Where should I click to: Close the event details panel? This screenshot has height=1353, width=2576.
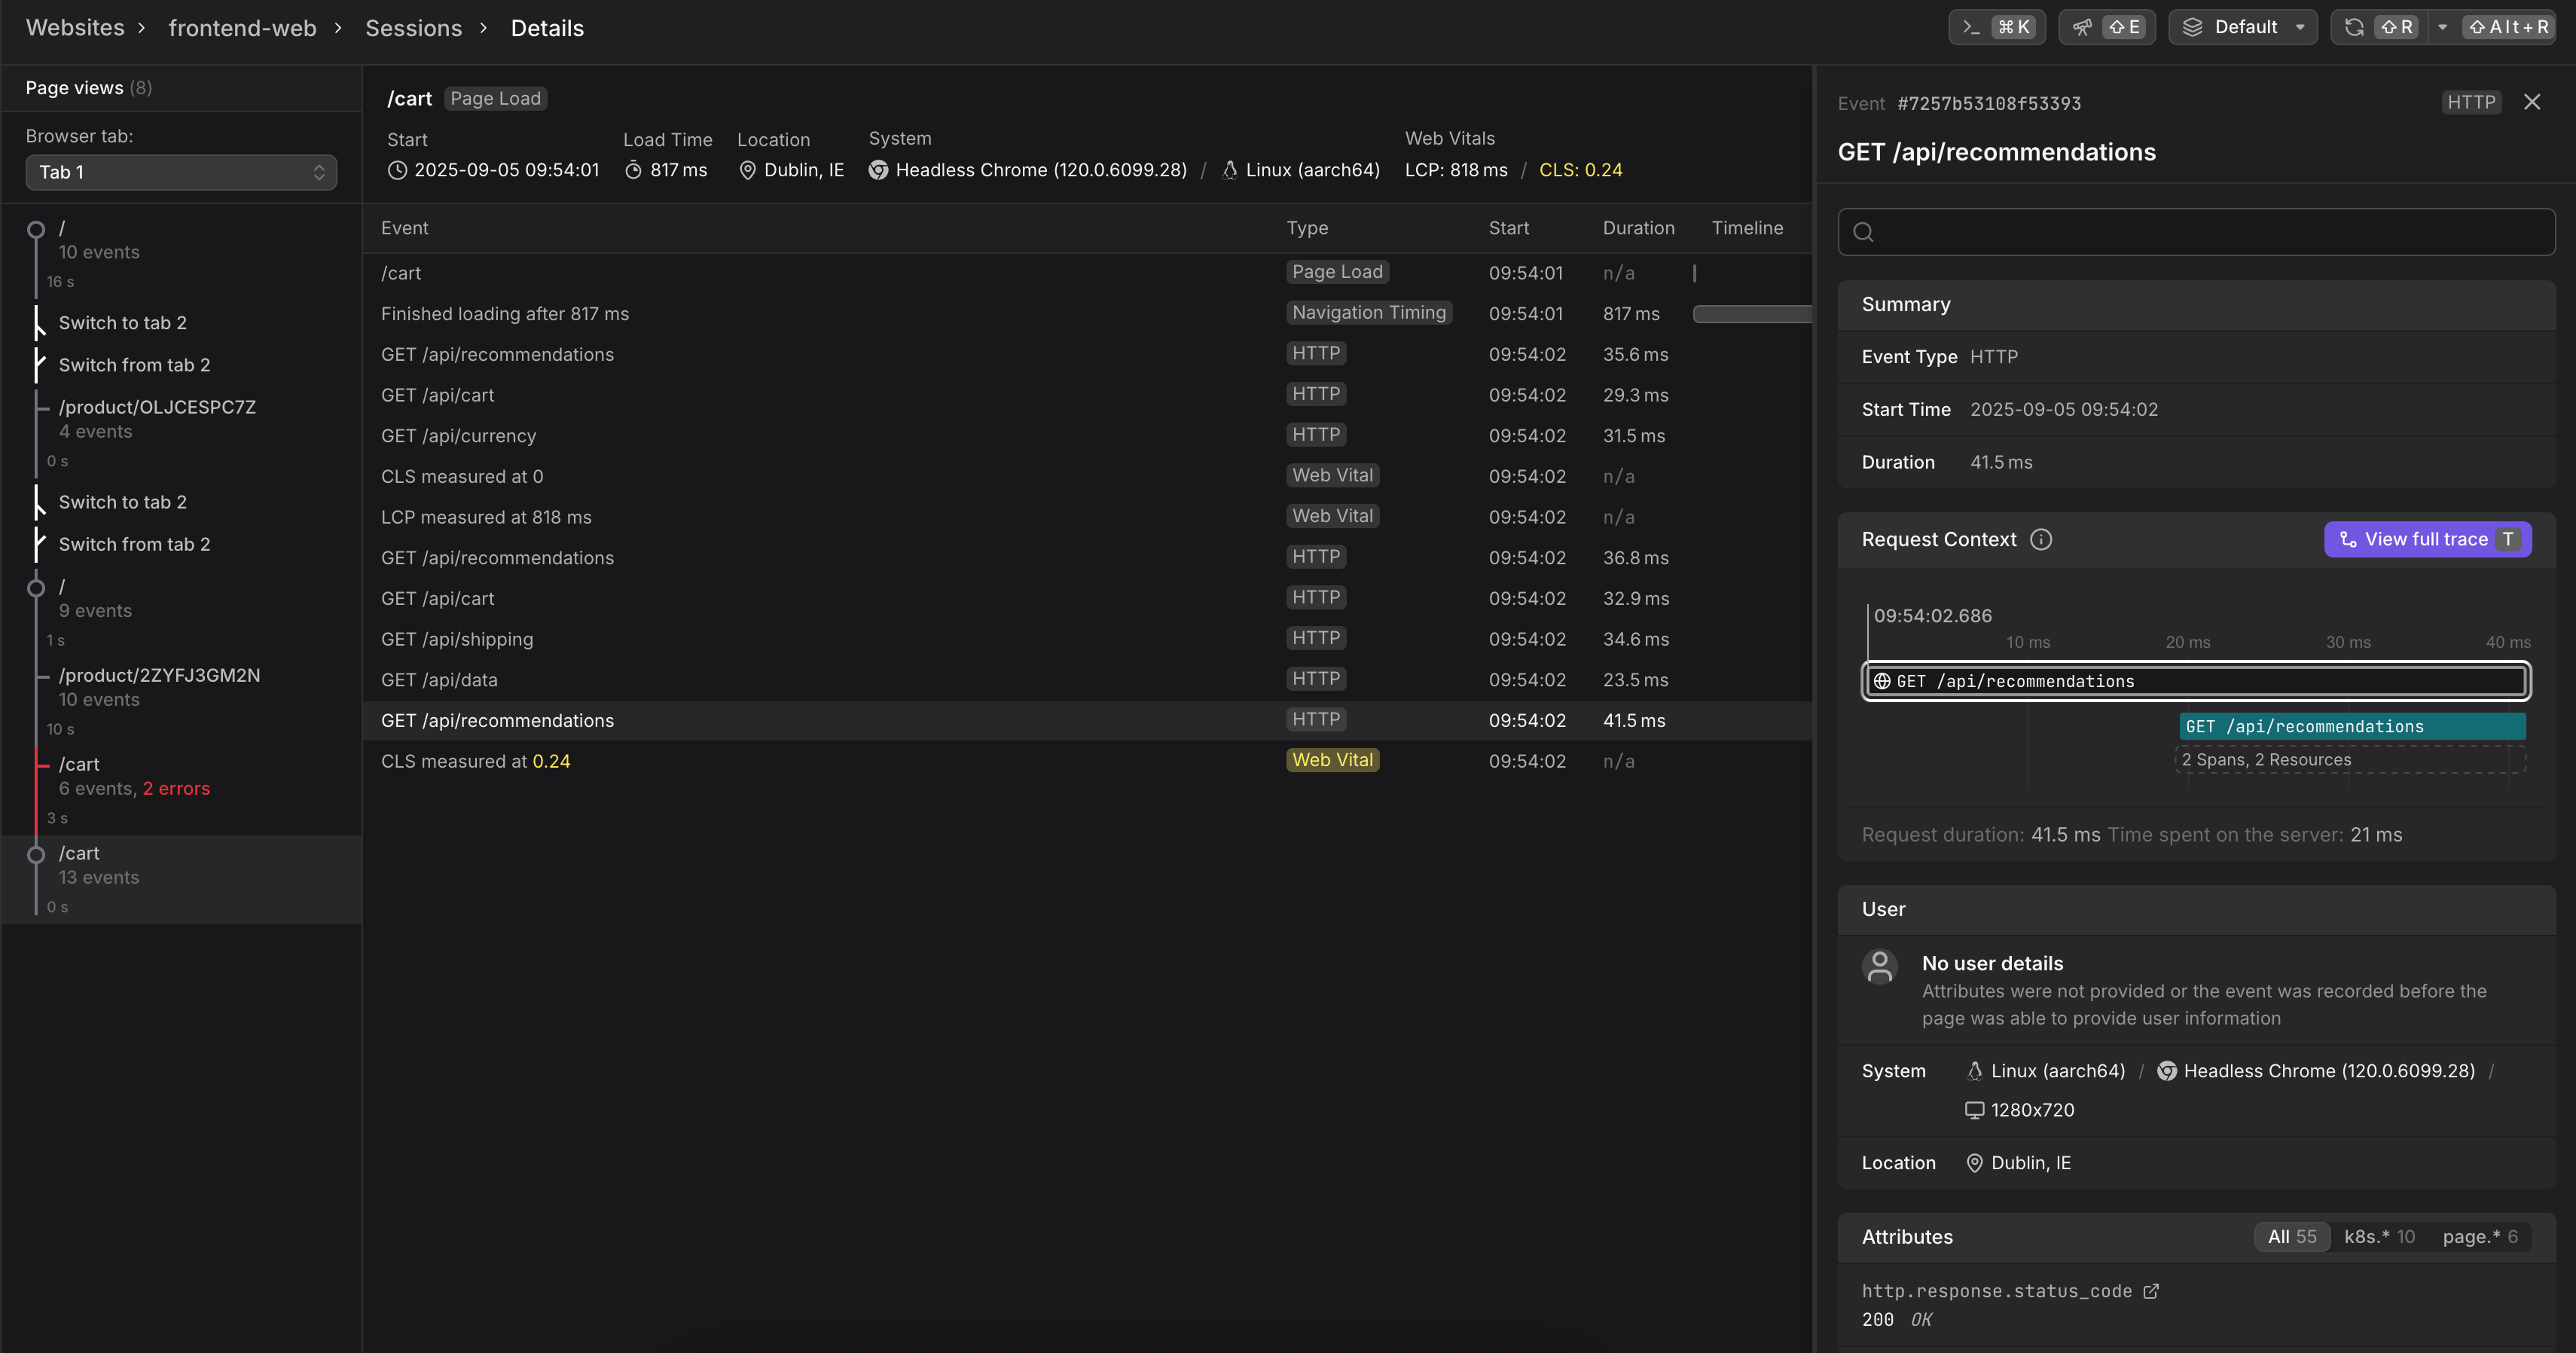tap(2531, 102)
